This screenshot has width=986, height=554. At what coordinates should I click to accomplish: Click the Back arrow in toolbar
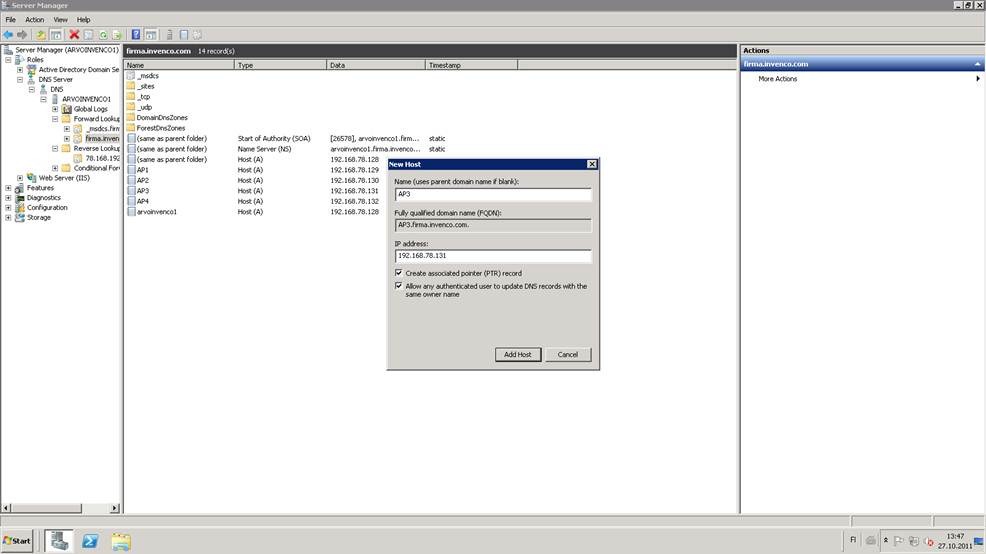(8, 35)
